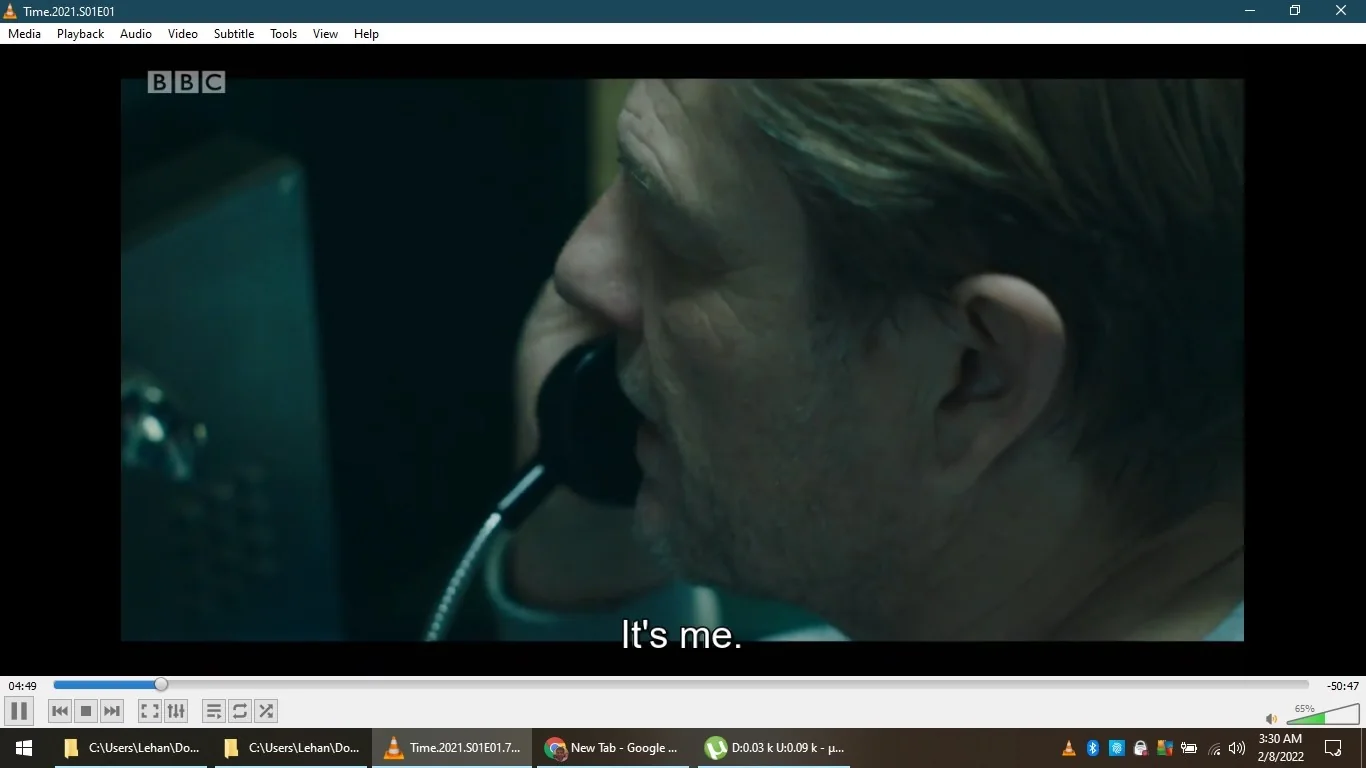Jump to previous media in playlist
Viewport: 1366px width, 768px height.
pyautogui.click(x=60, y=711)
